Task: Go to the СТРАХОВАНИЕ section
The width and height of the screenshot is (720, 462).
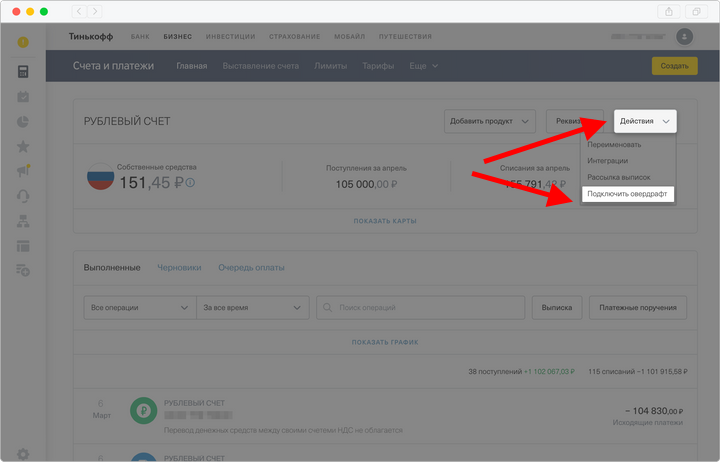Action: (294, 37)
